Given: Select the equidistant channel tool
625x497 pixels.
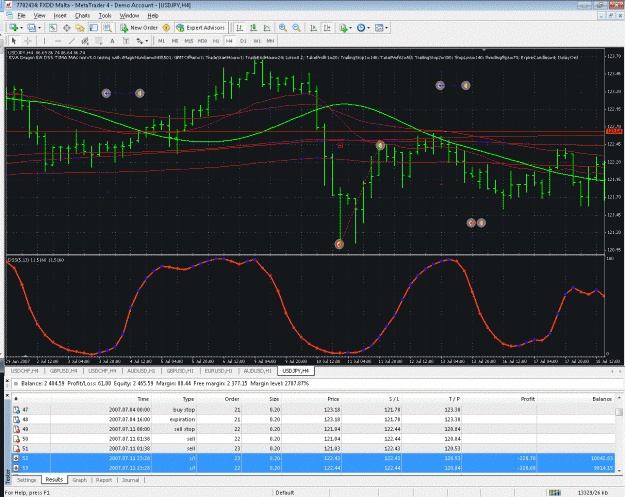Looking at the screenshot, I should [85, 41].
